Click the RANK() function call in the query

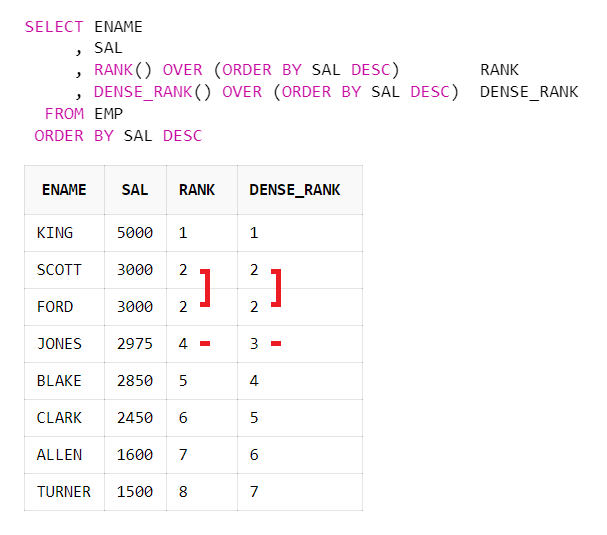click(123, 70)
